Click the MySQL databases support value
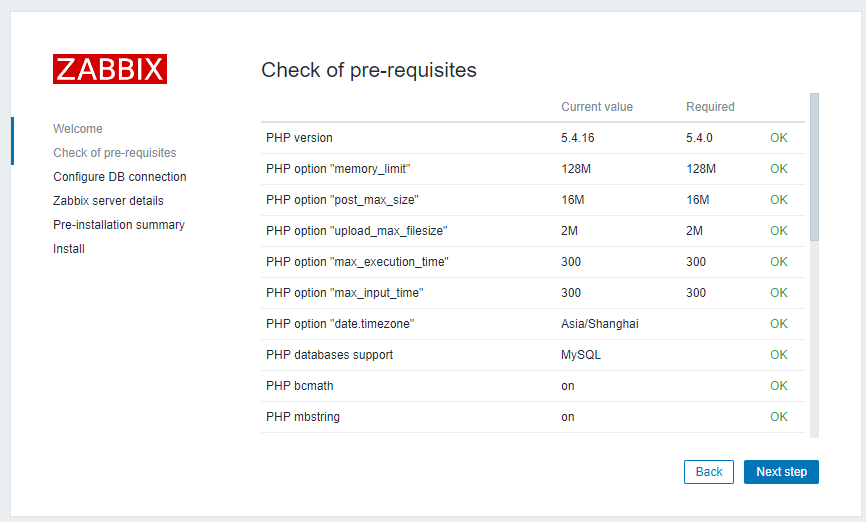866x522 pixels. (x=581, y=355)
